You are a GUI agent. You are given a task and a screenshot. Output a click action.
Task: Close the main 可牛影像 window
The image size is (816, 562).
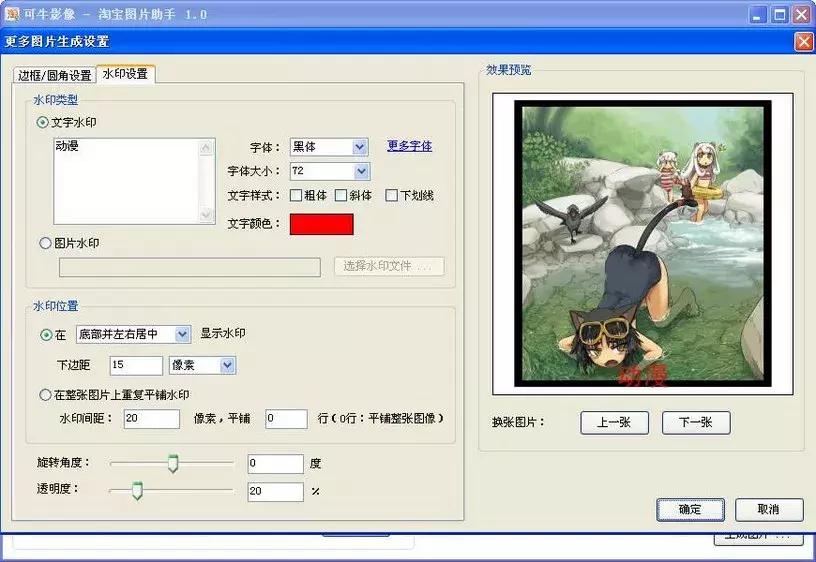click(801, 15)
